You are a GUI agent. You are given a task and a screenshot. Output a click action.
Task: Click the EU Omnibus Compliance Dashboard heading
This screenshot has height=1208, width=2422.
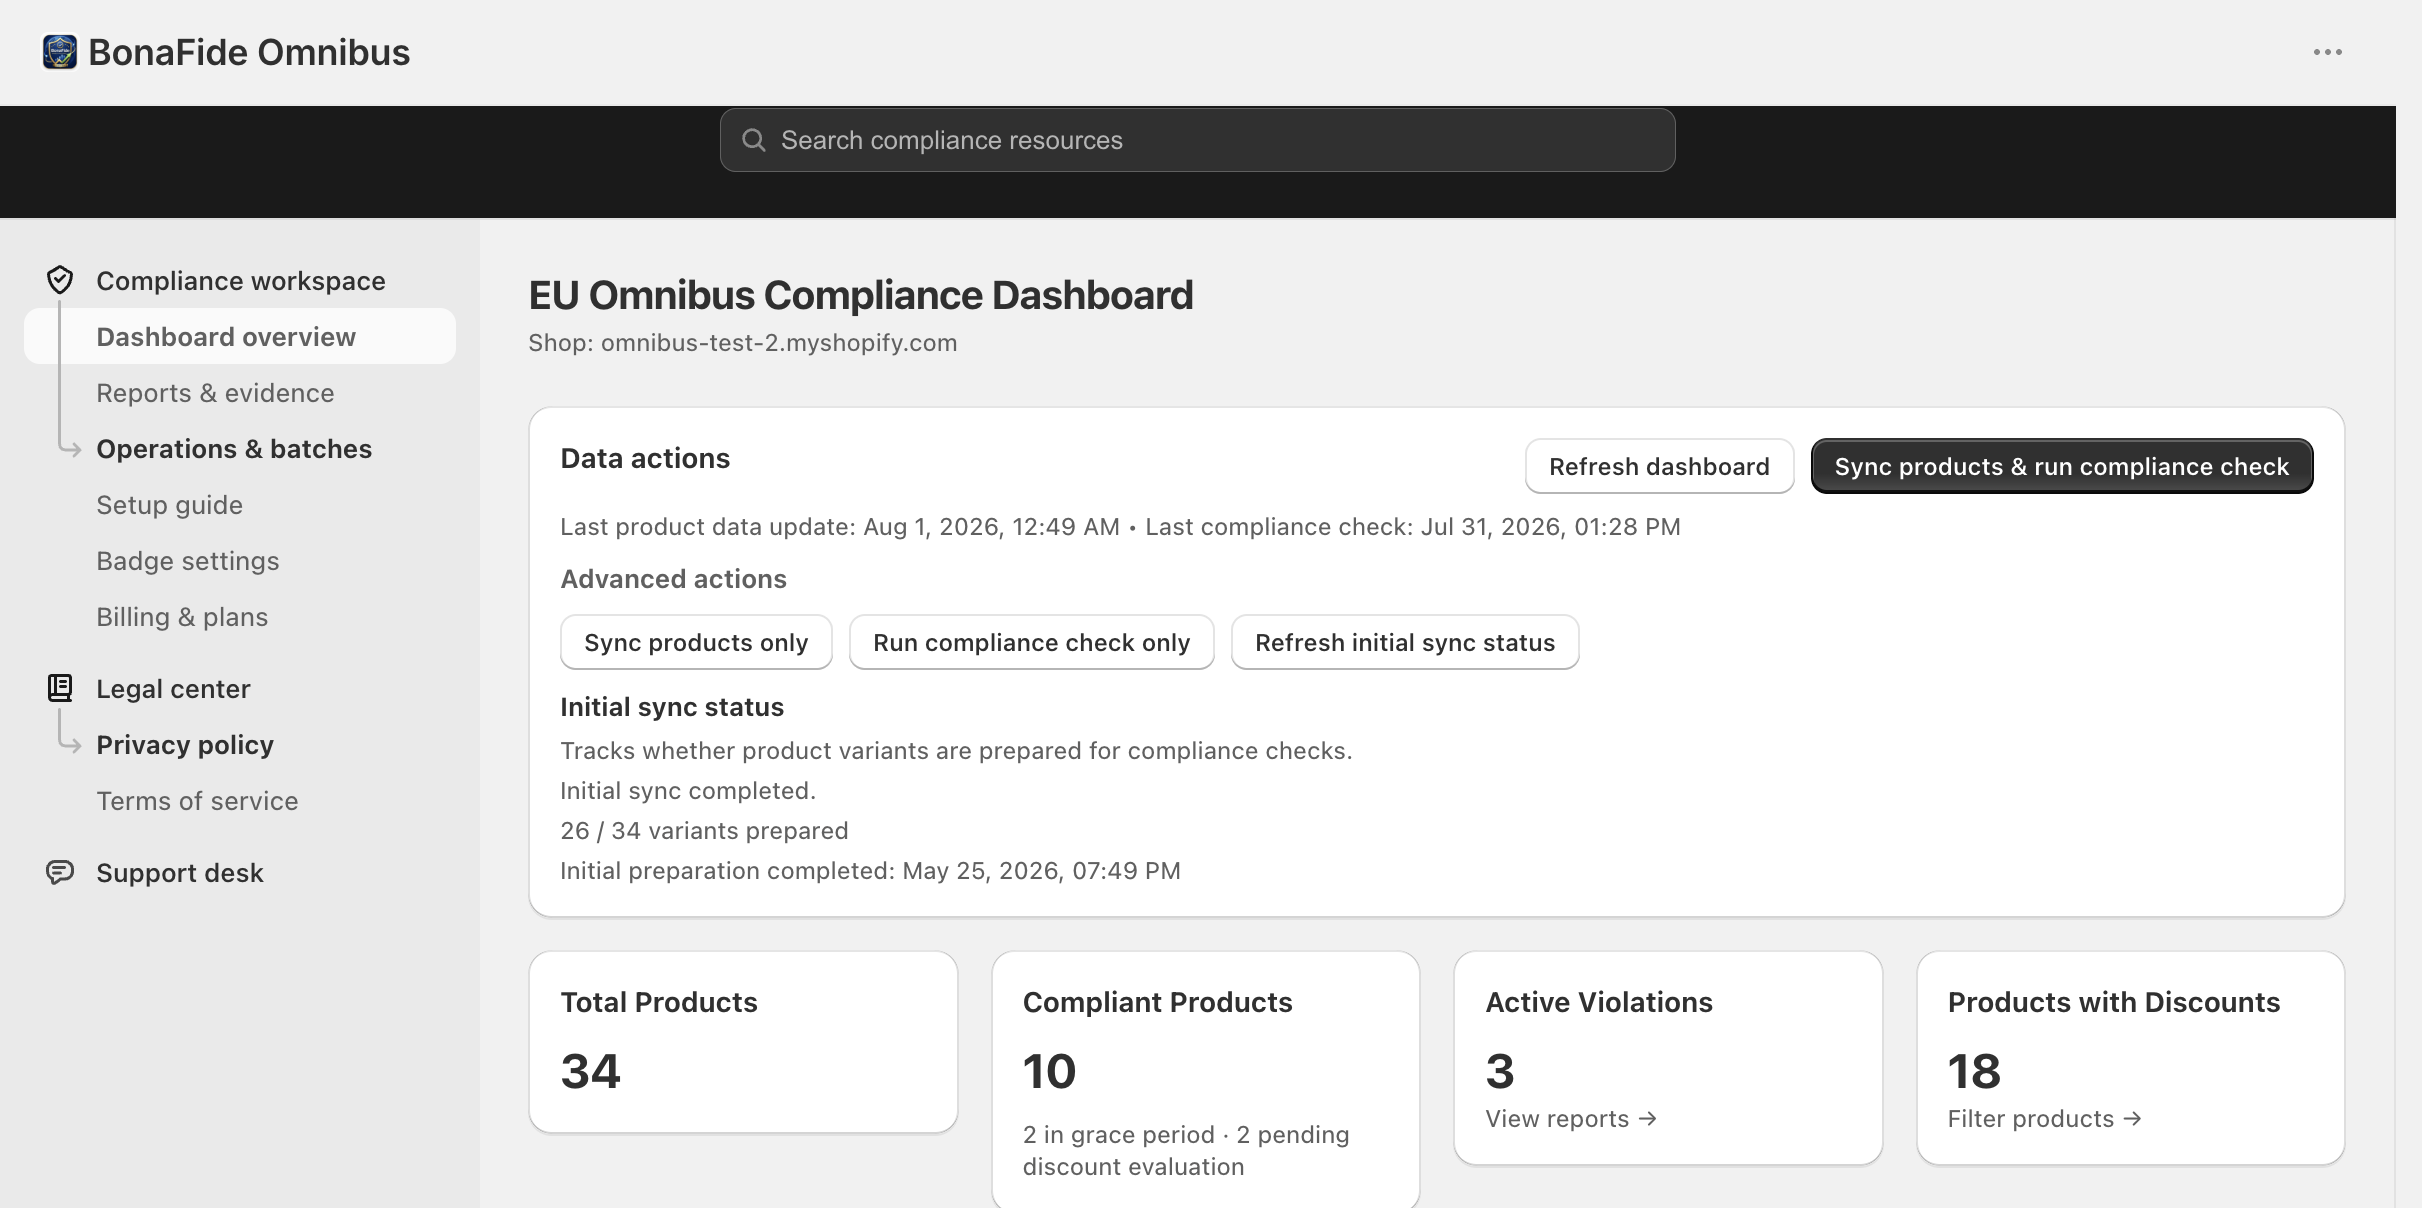pyautogui.click(x=860, y=295)
